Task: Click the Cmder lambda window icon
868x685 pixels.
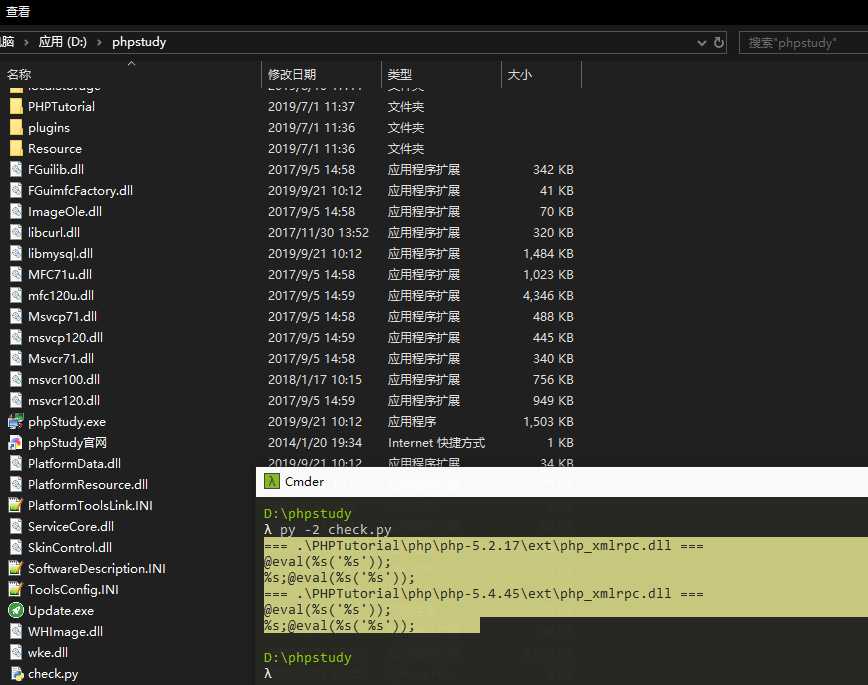Action: (x=272, y=481)
